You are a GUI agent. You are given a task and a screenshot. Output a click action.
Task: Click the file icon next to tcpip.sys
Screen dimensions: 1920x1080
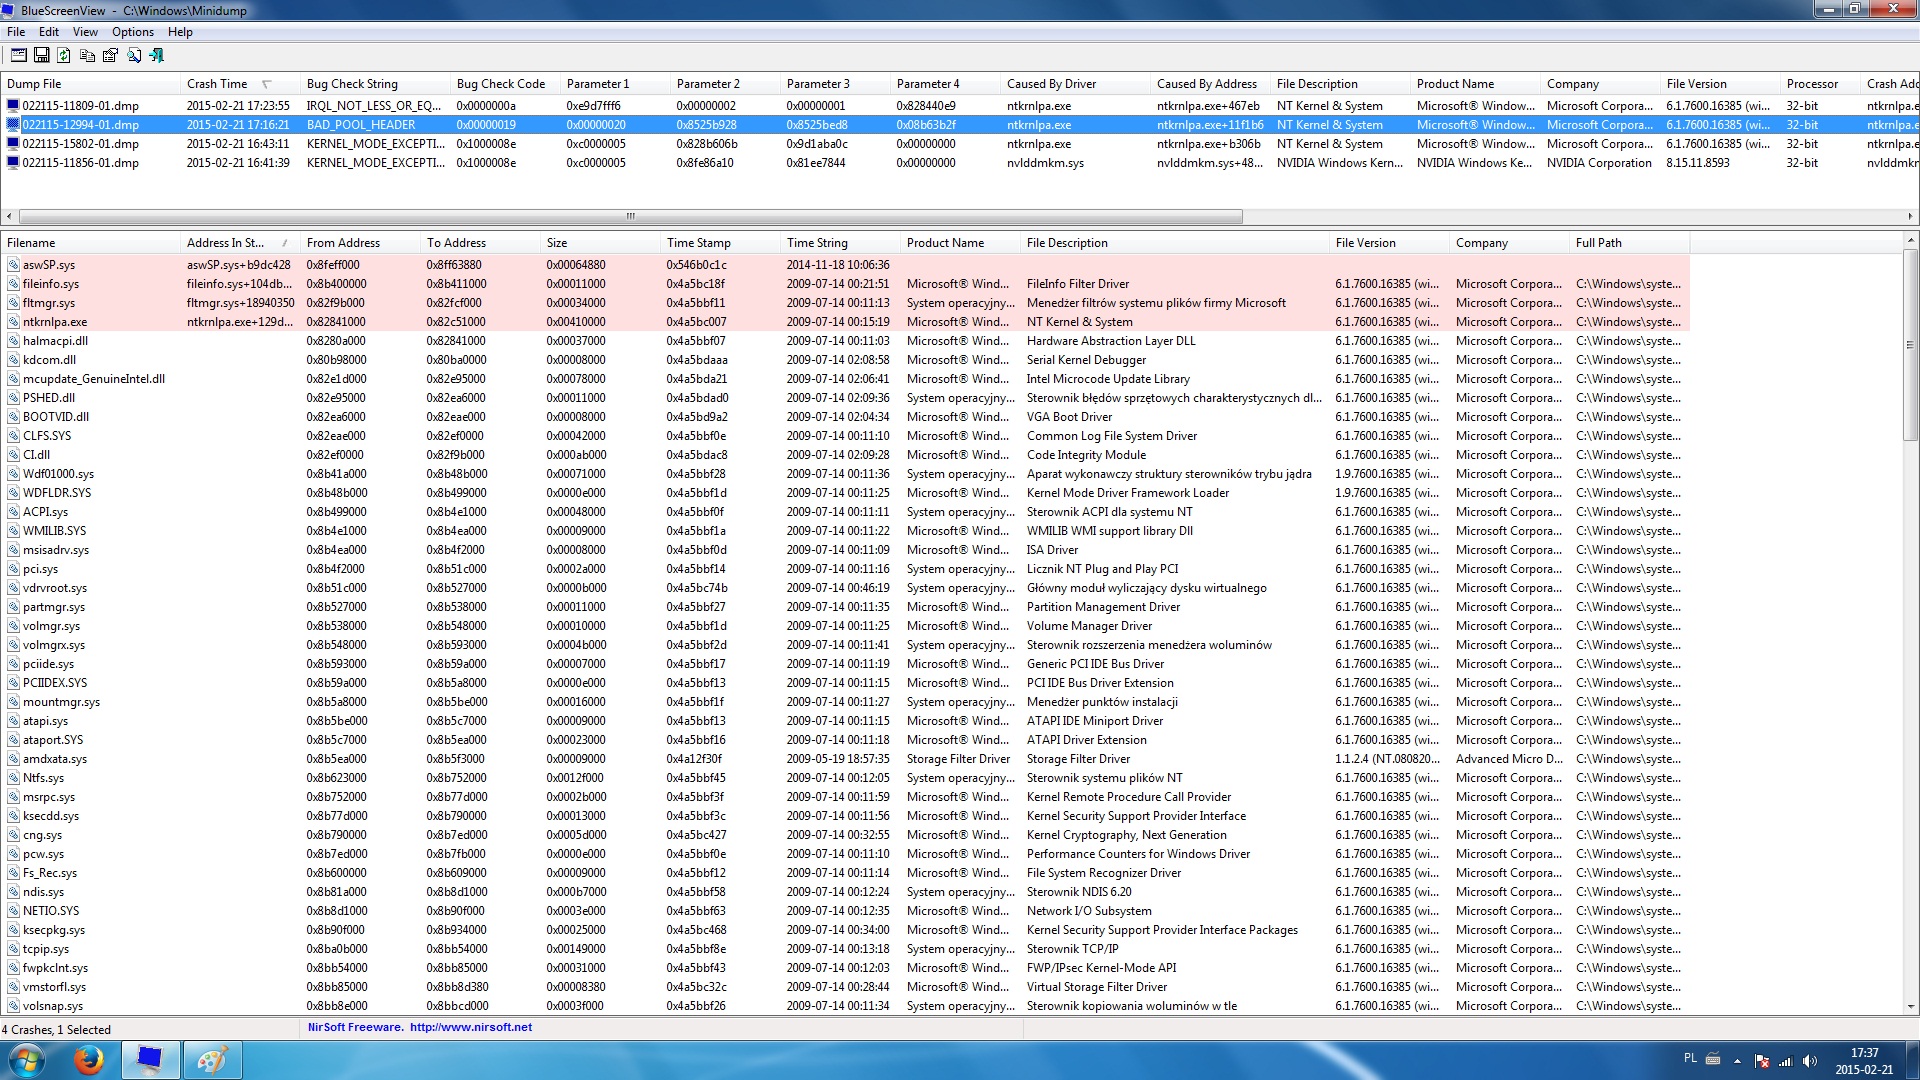(13, 949)
